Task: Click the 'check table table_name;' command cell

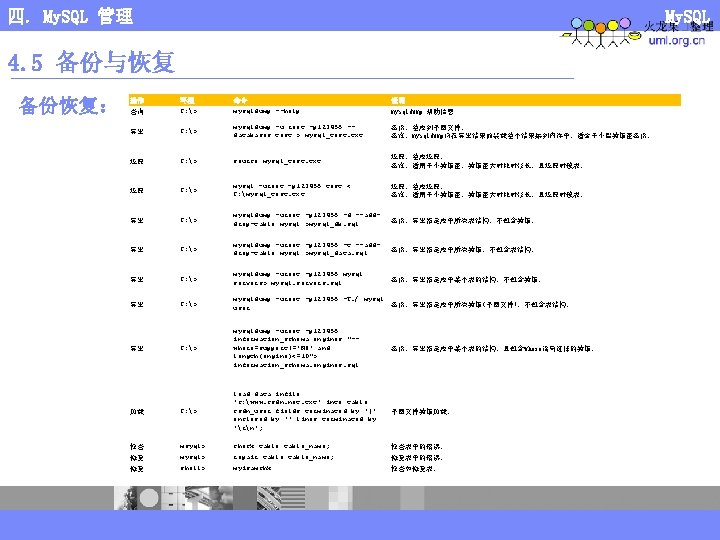Action: pyautogui.click(x=281, y=446)
